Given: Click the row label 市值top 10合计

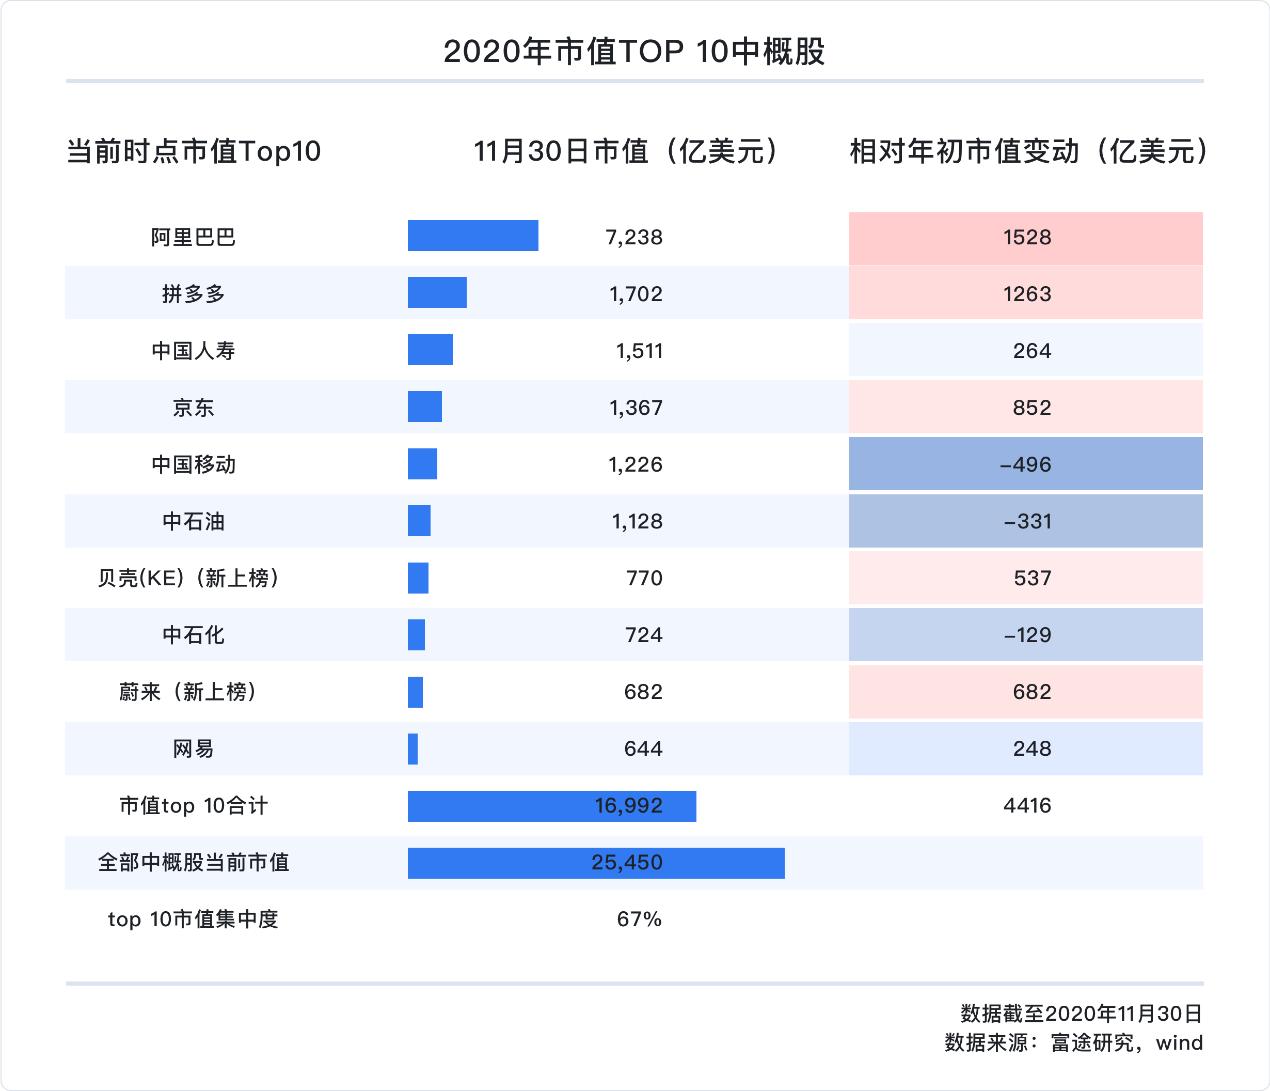Looking at the screenshot, I should click(x=193, y=806).
